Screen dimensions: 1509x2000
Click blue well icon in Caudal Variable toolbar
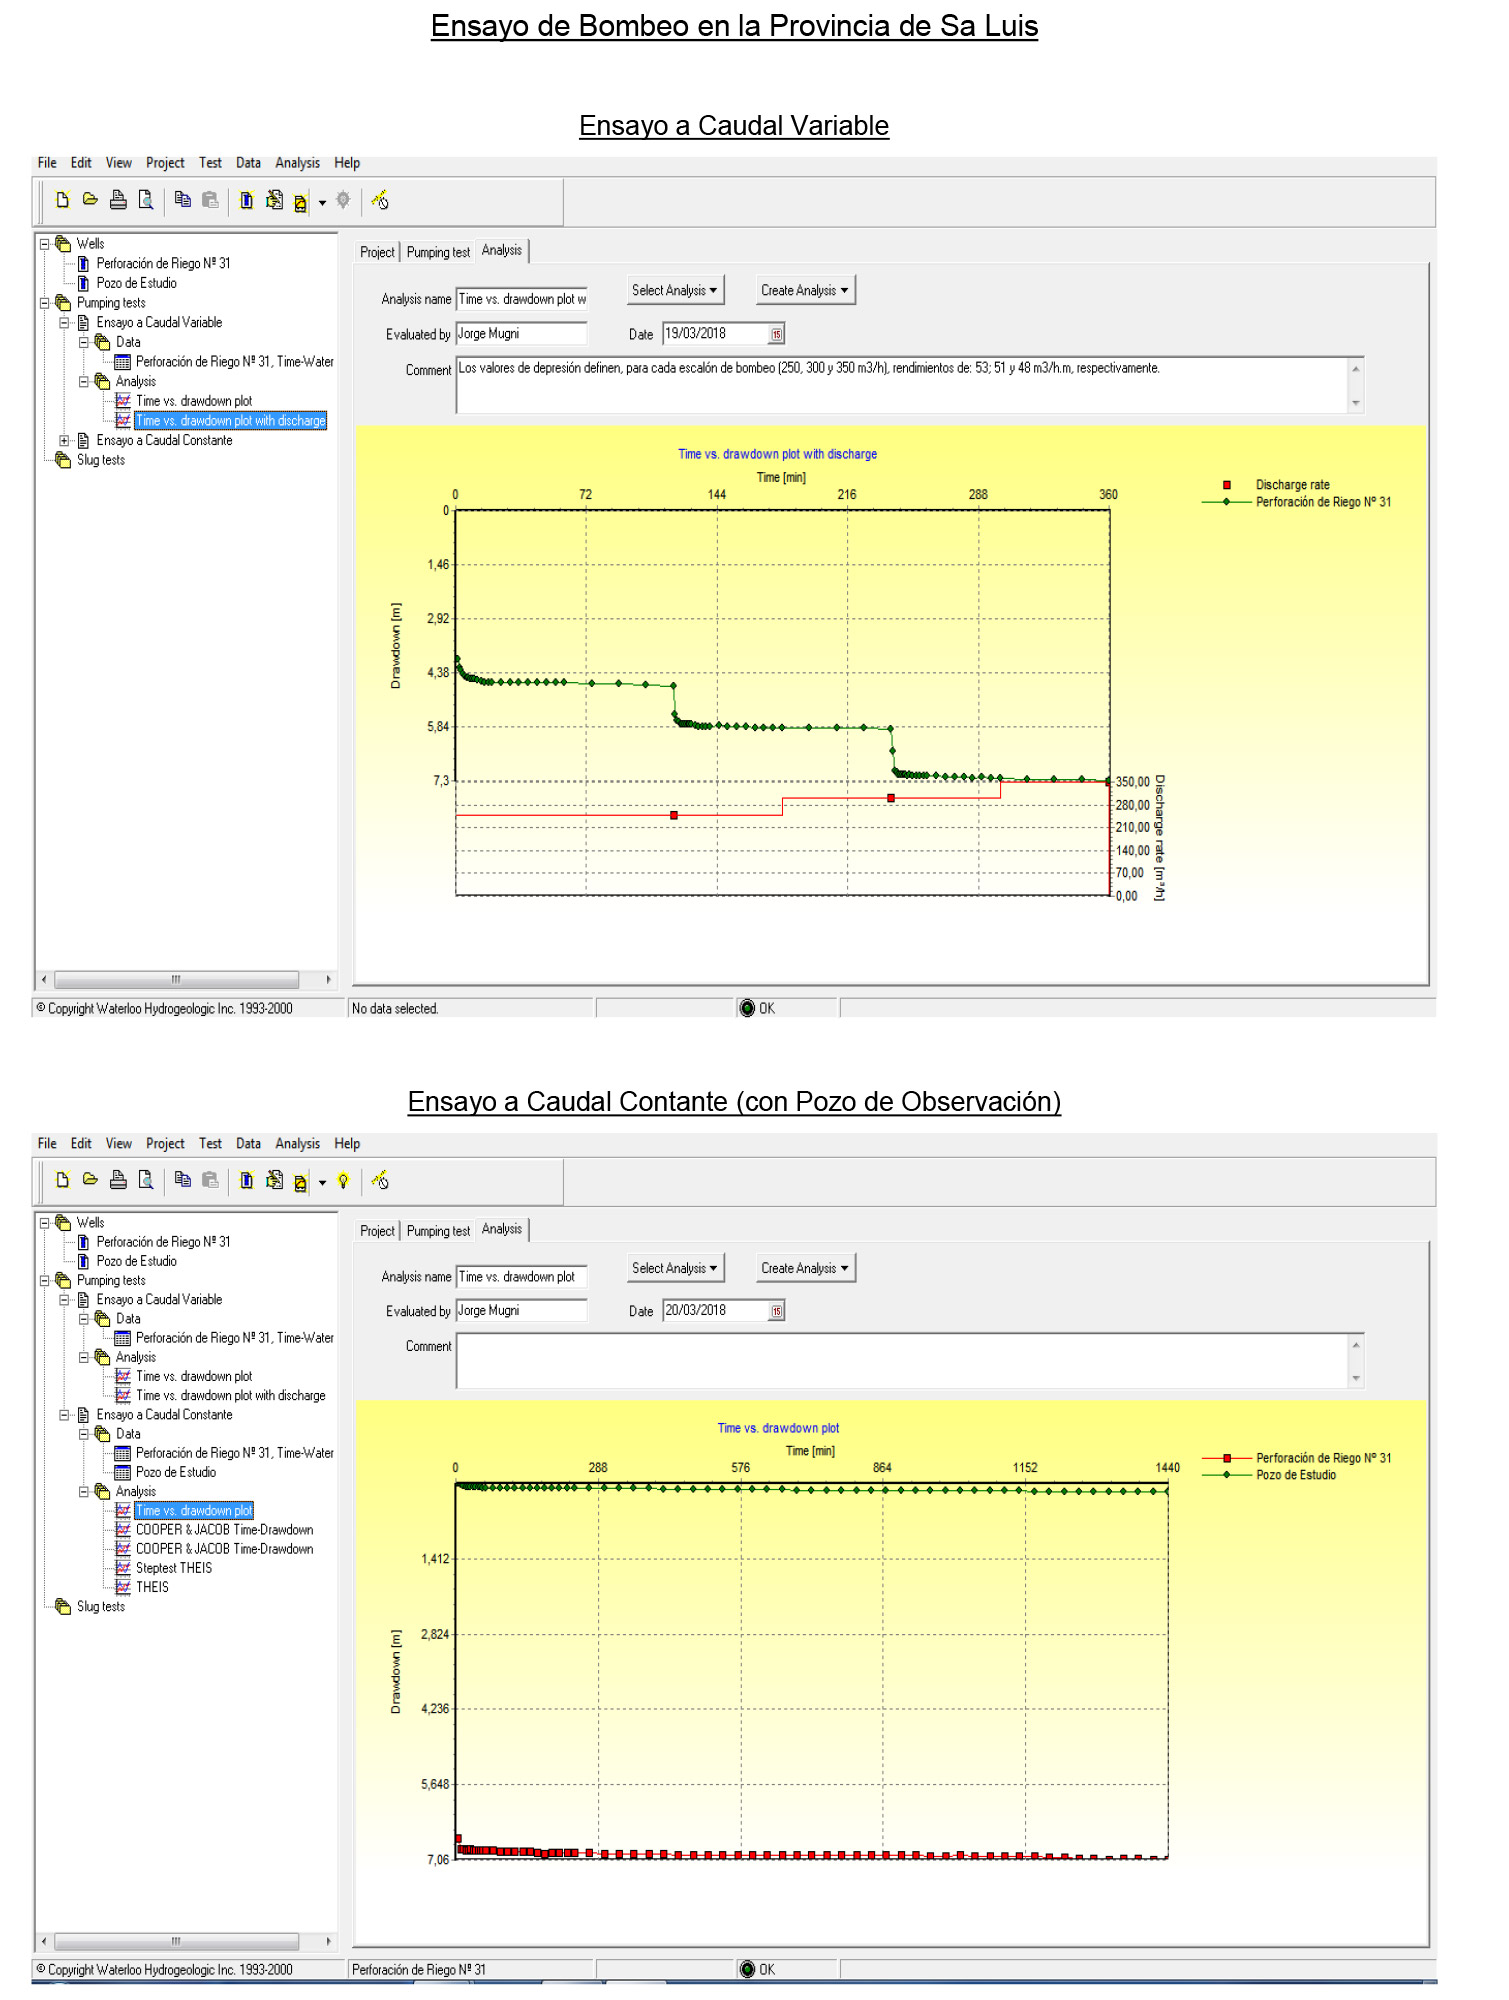[x=246, y=200]
